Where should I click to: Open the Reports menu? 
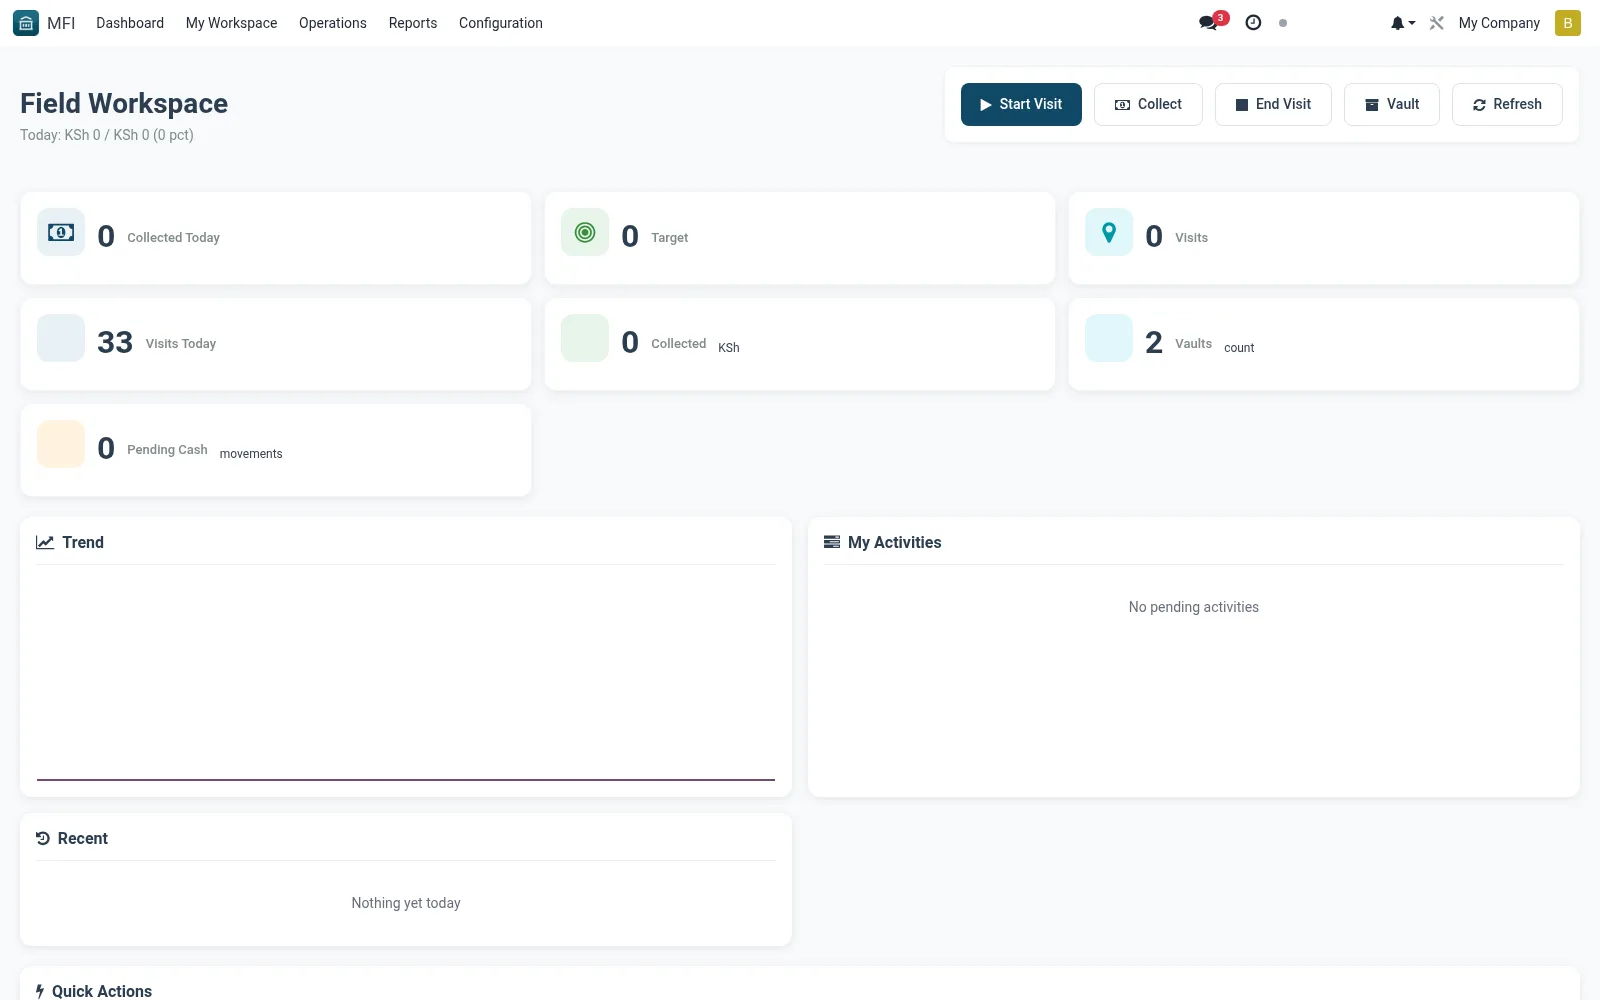[x=413, y=23]
